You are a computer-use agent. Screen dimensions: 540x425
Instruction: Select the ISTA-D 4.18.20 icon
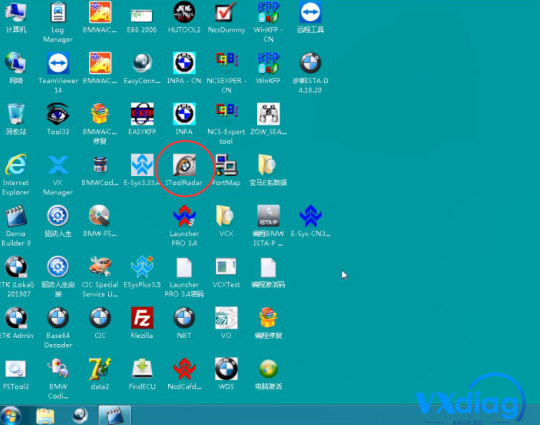point(310,63)
